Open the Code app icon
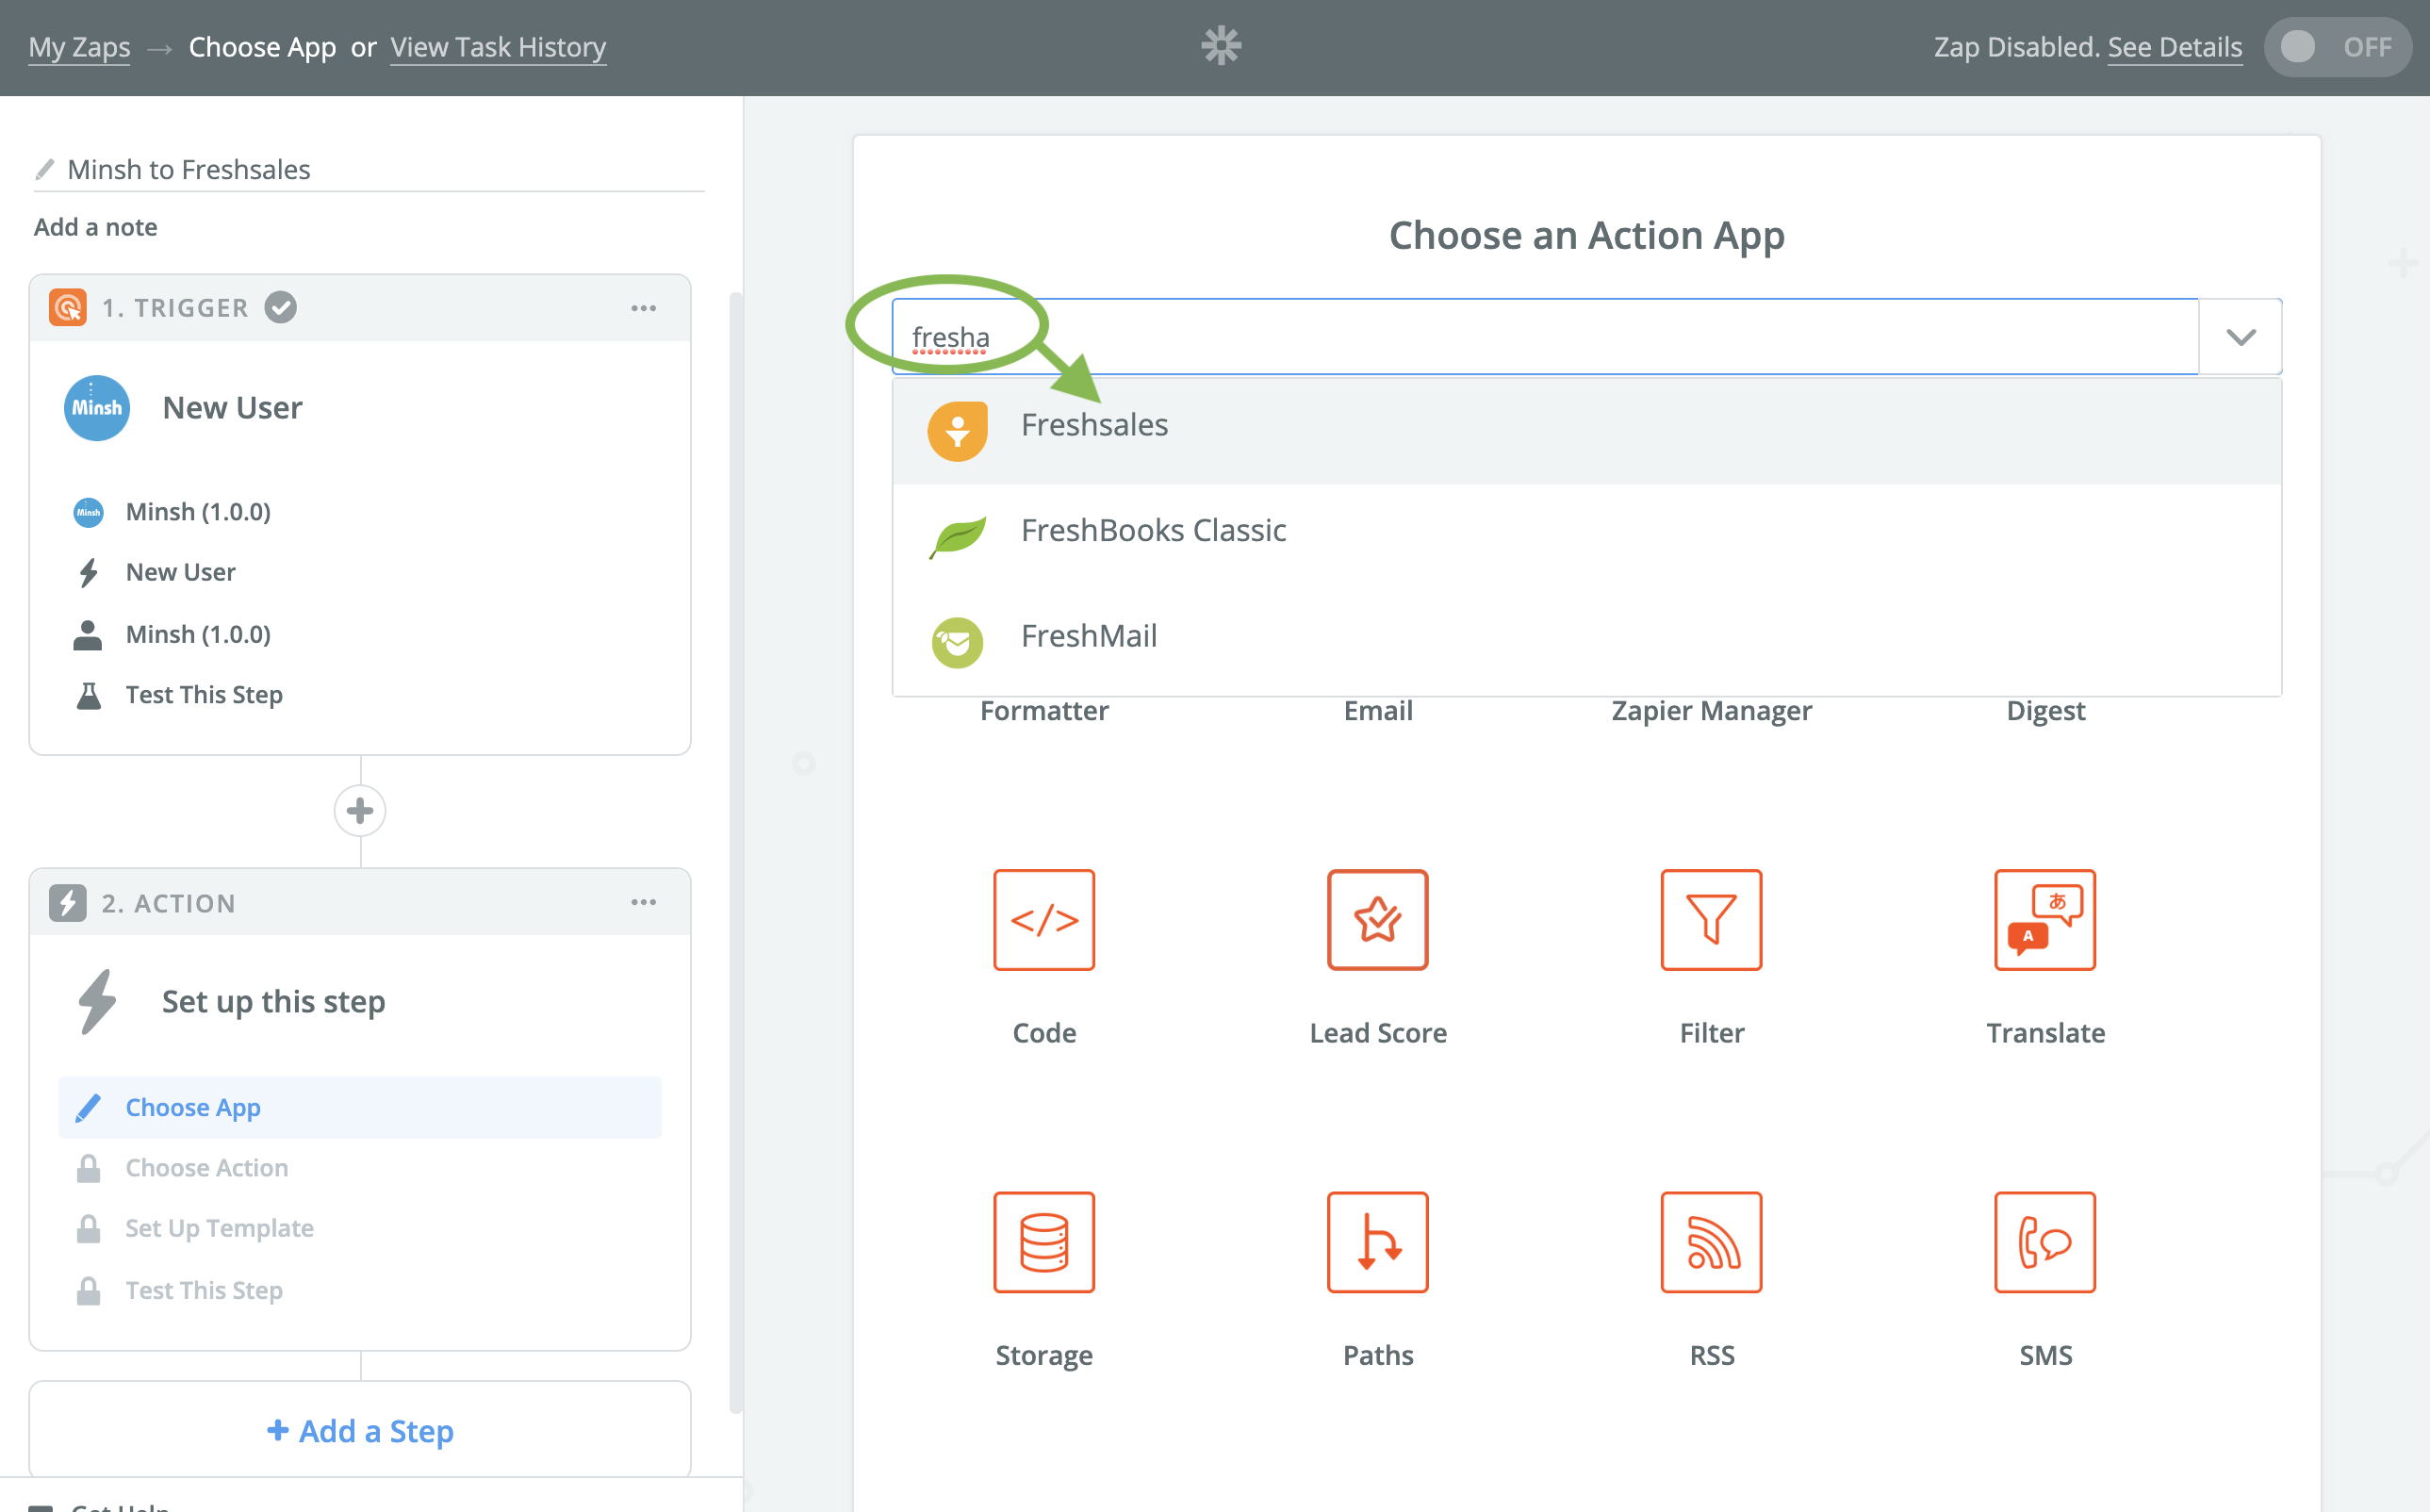Viewport: 2430px width, 1512px height. coord(1044,919)
